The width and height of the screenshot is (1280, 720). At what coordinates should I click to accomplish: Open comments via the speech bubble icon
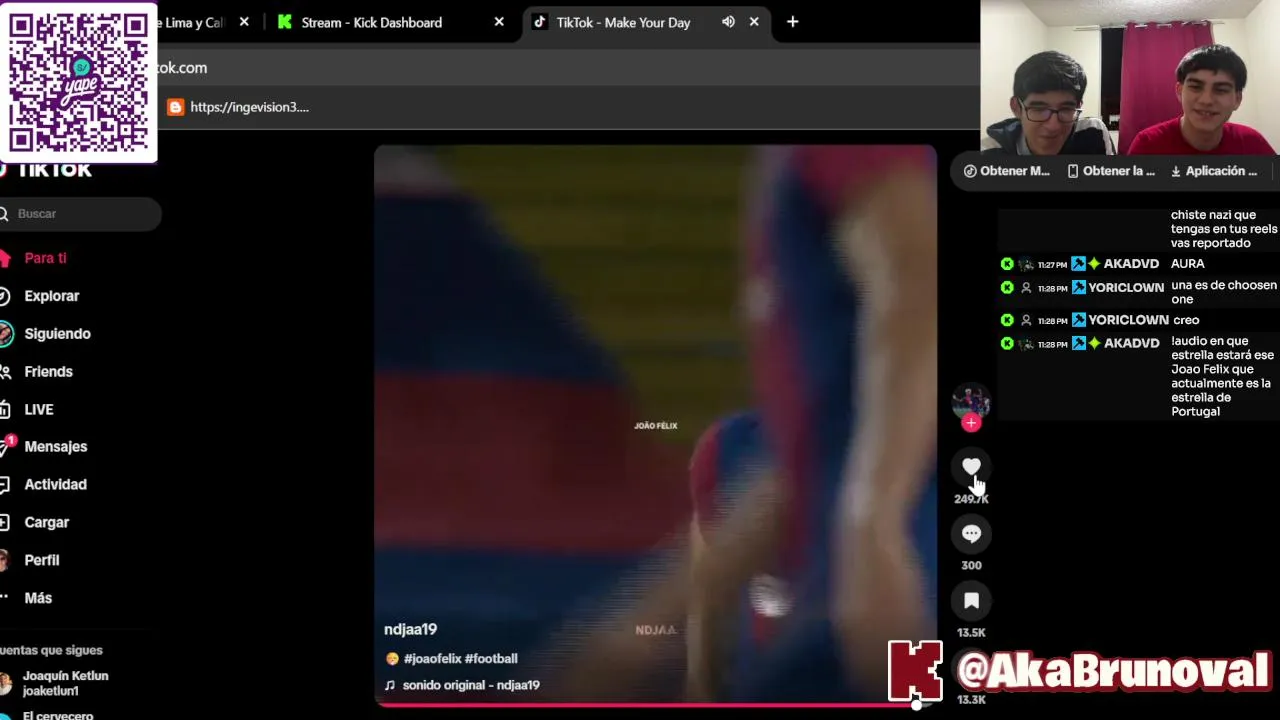pyautogui.click(x=971, y=534)
